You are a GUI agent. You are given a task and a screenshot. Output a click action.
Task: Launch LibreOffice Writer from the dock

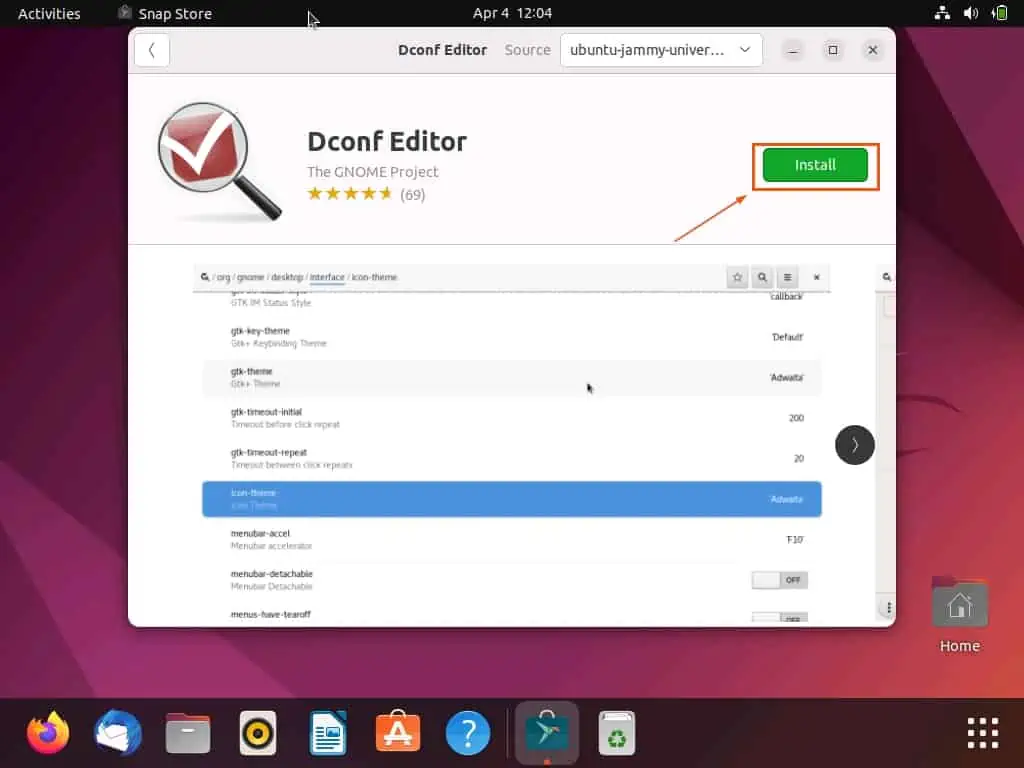(327, 732)
